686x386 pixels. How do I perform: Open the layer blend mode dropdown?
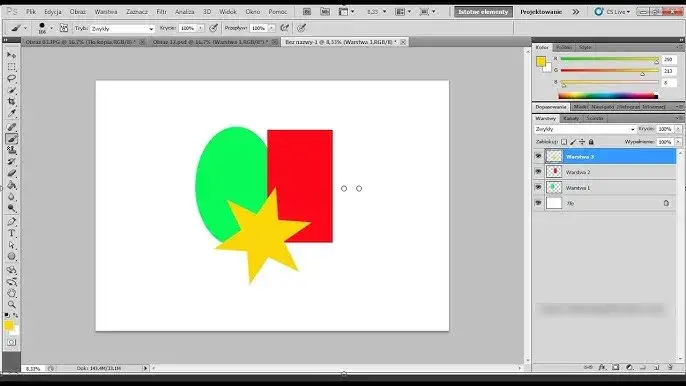coord(585,129)
